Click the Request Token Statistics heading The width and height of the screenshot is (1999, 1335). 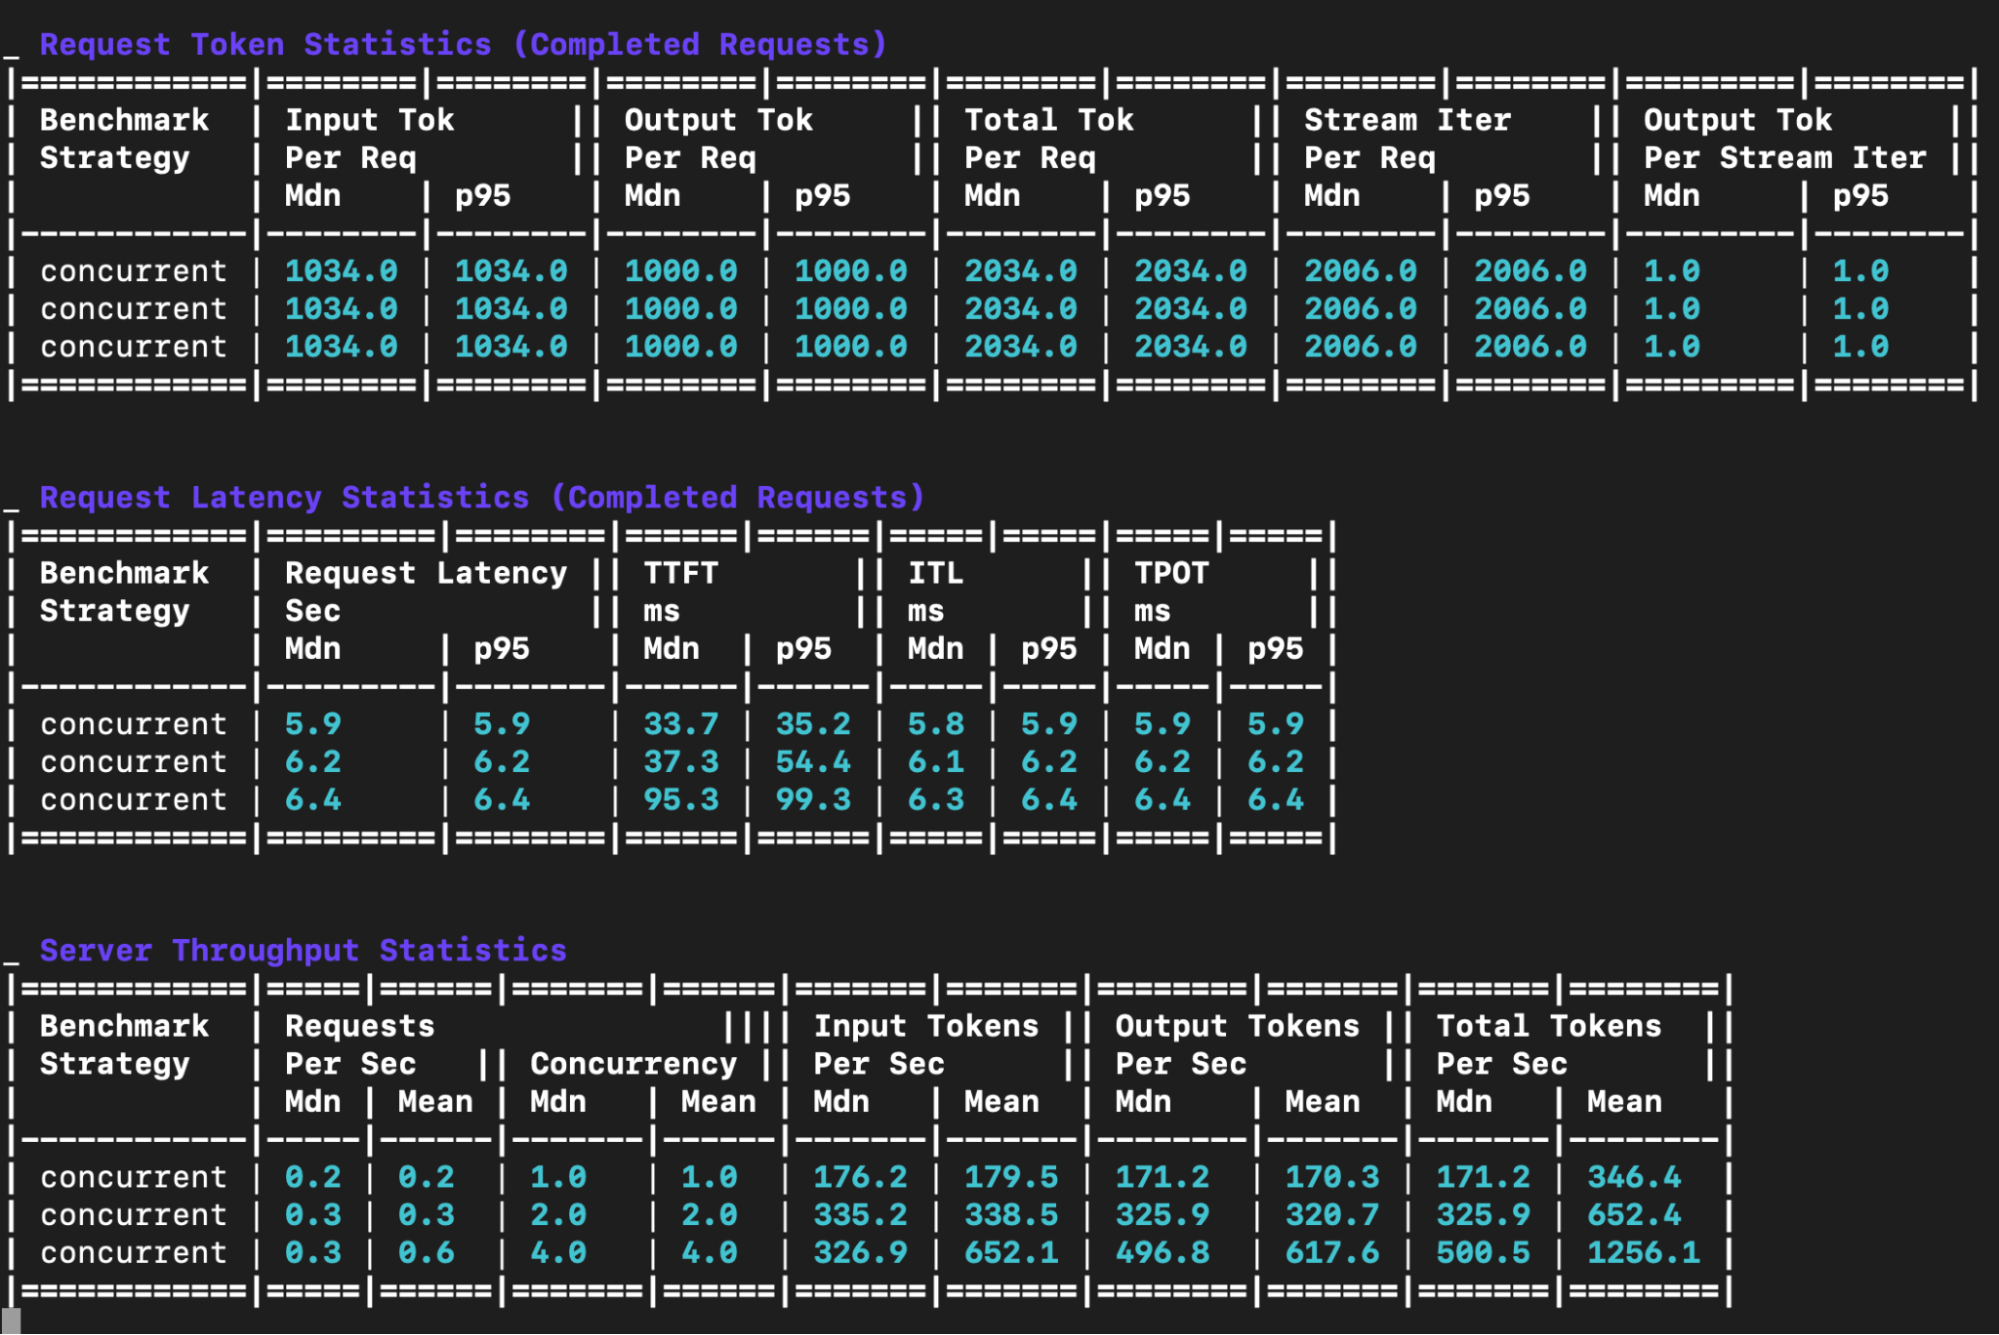click(x=462, y=45)
